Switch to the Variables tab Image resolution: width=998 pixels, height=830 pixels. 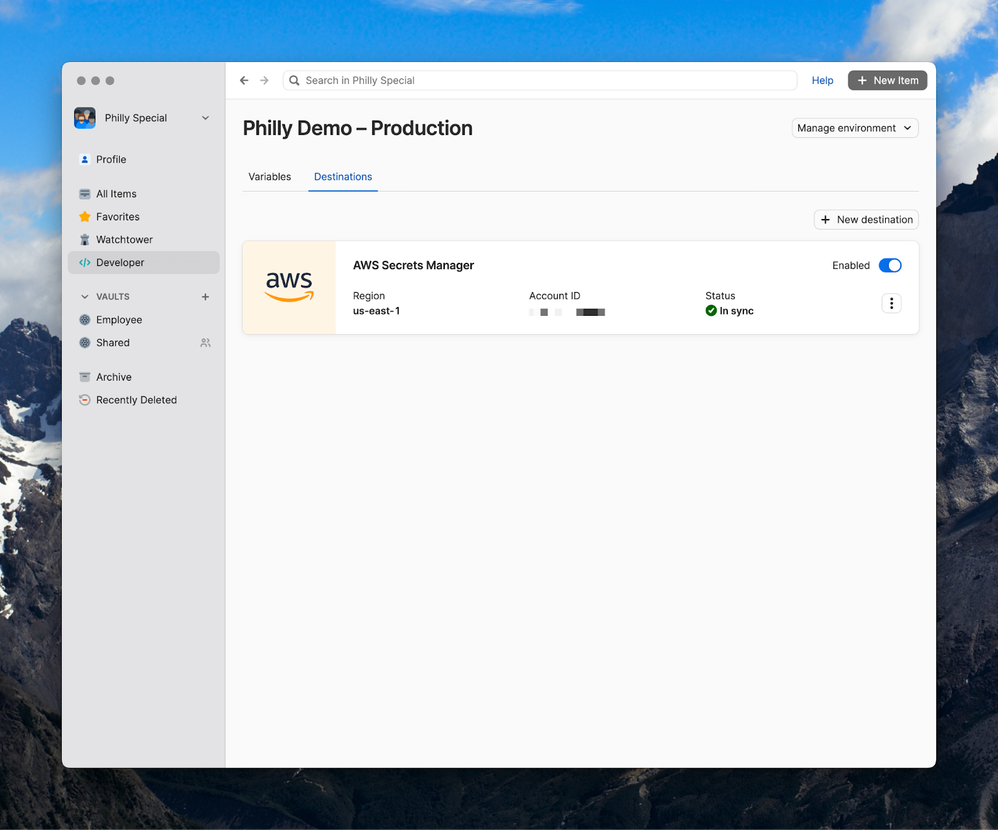coord(269,177)
